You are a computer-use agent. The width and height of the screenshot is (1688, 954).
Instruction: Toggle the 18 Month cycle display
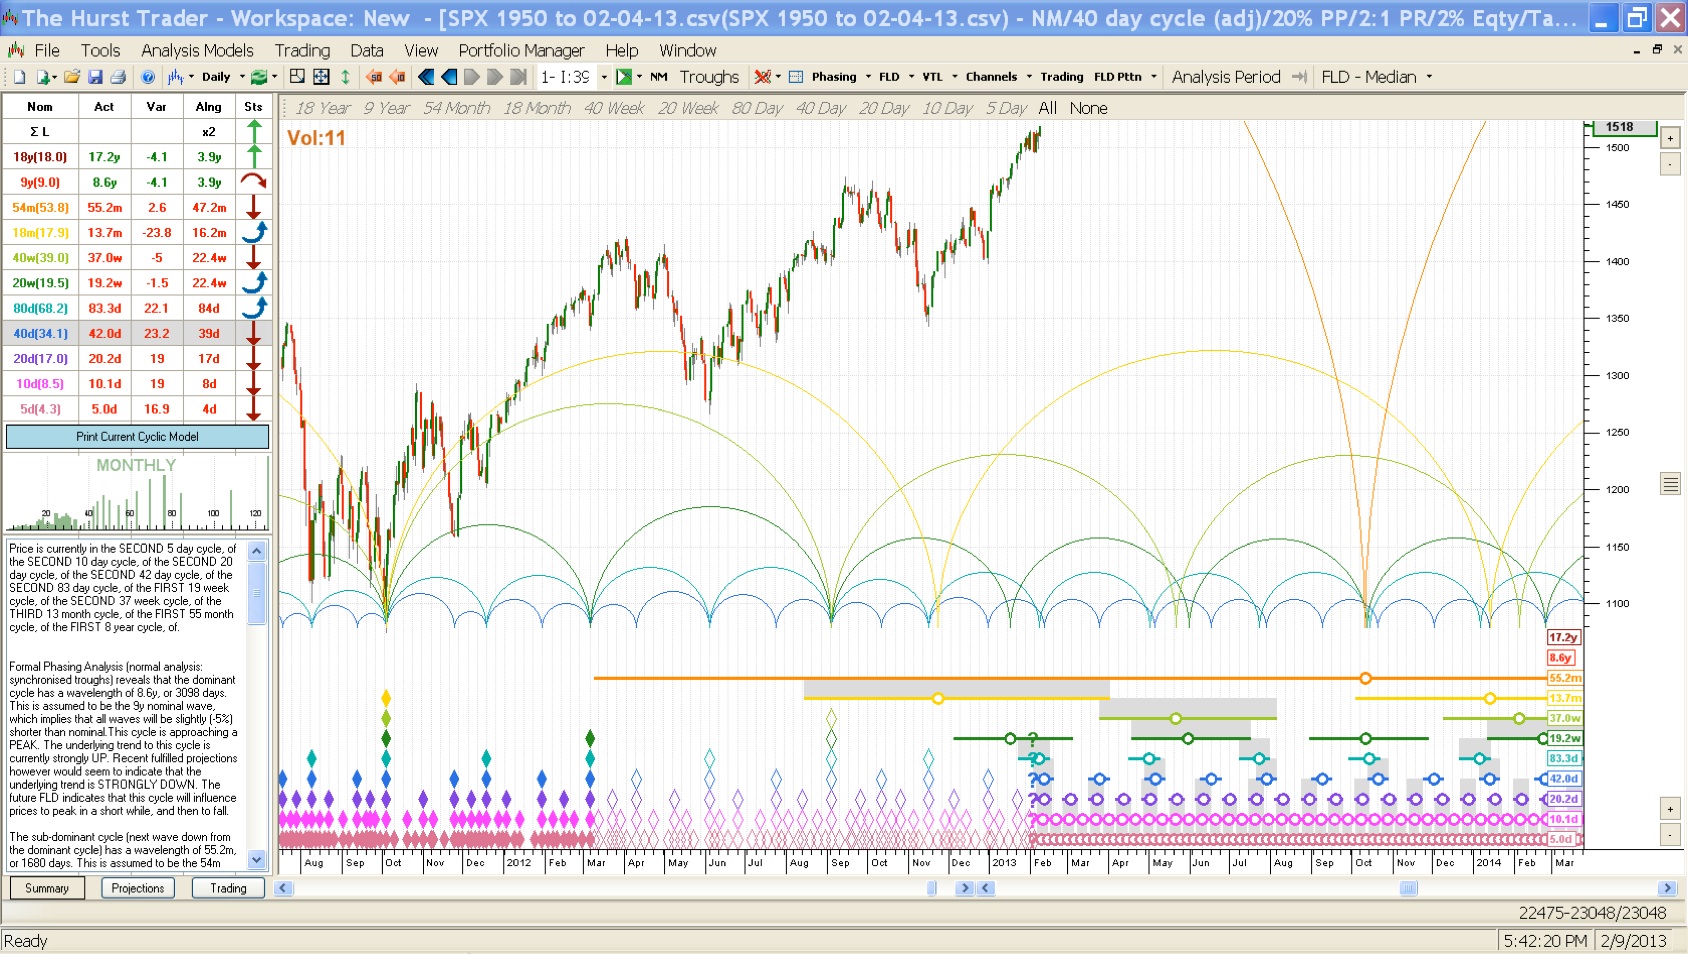536,108
